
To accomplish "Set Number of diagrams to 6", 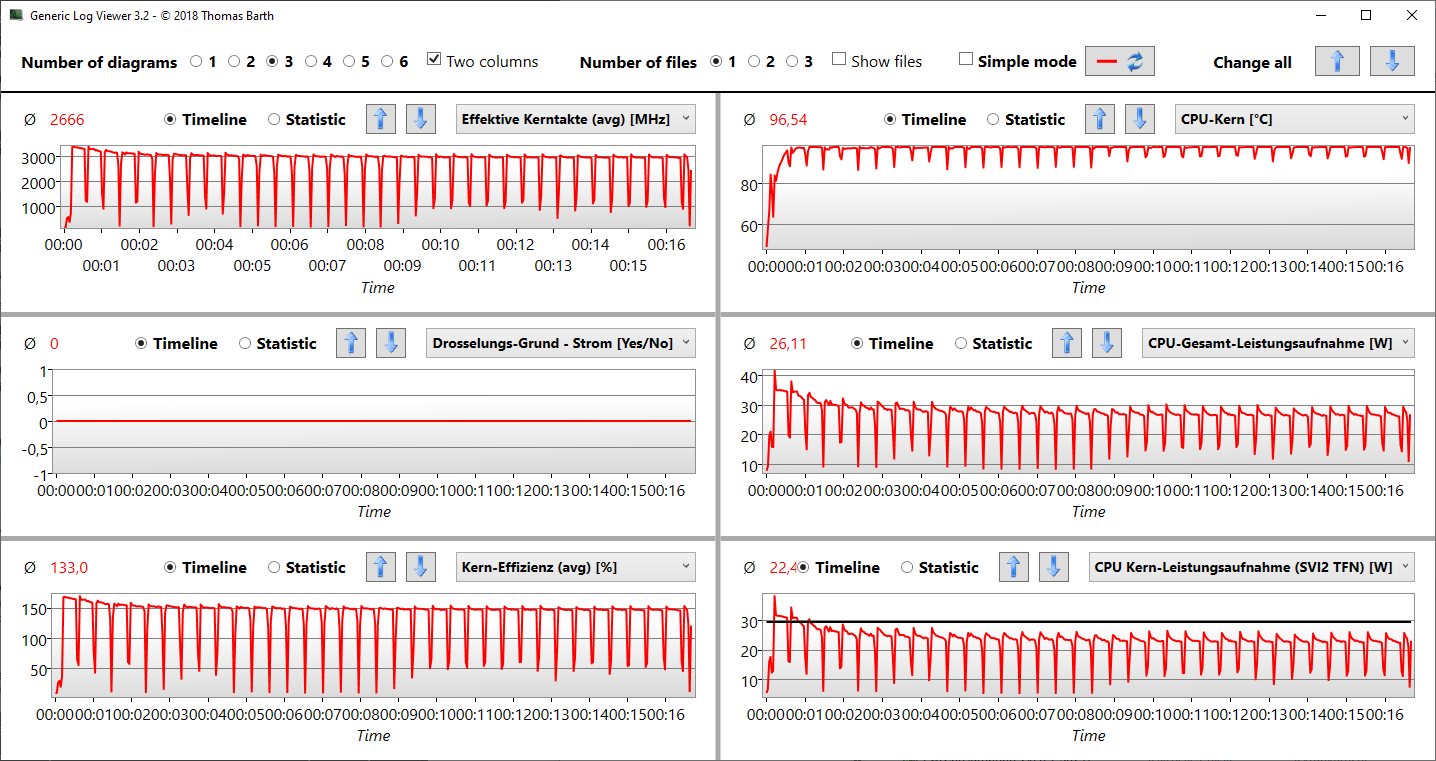I will click(388, 61).
